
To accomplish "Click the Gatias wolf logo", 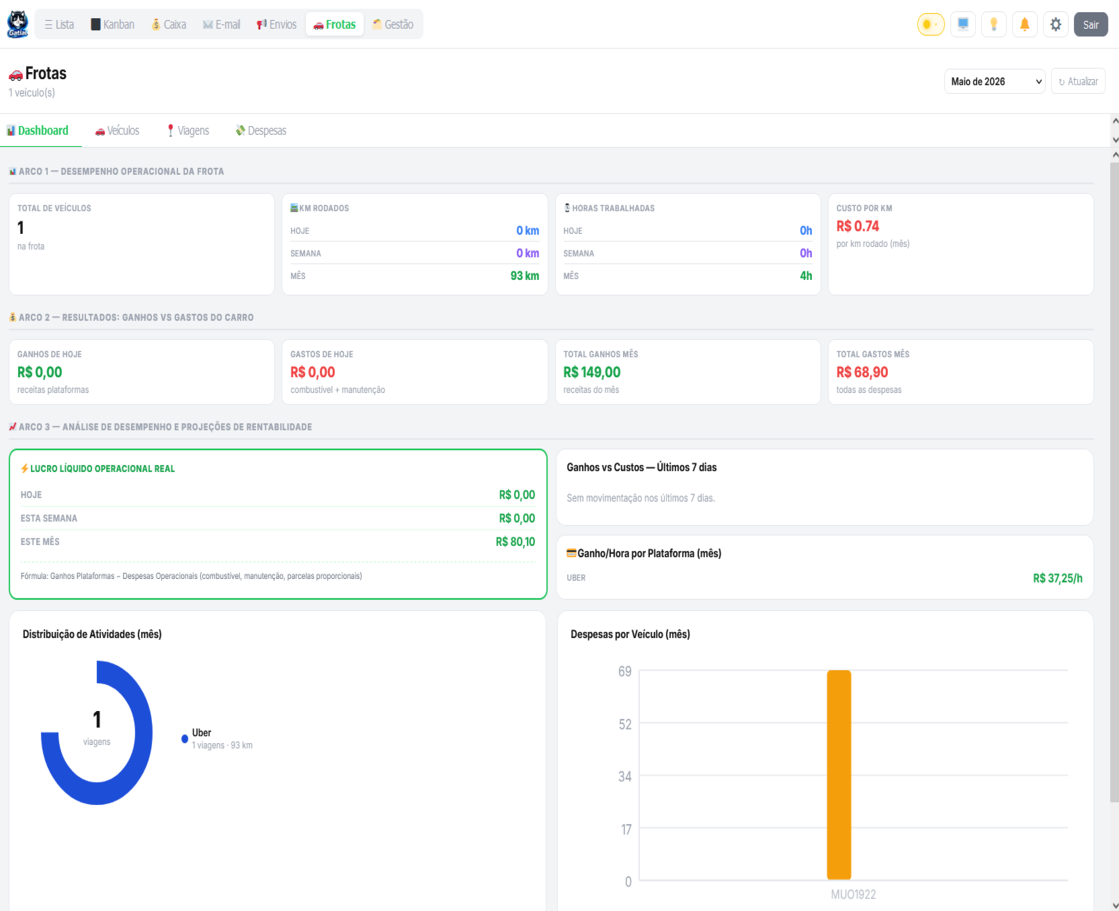I will (x=18, y=24).
